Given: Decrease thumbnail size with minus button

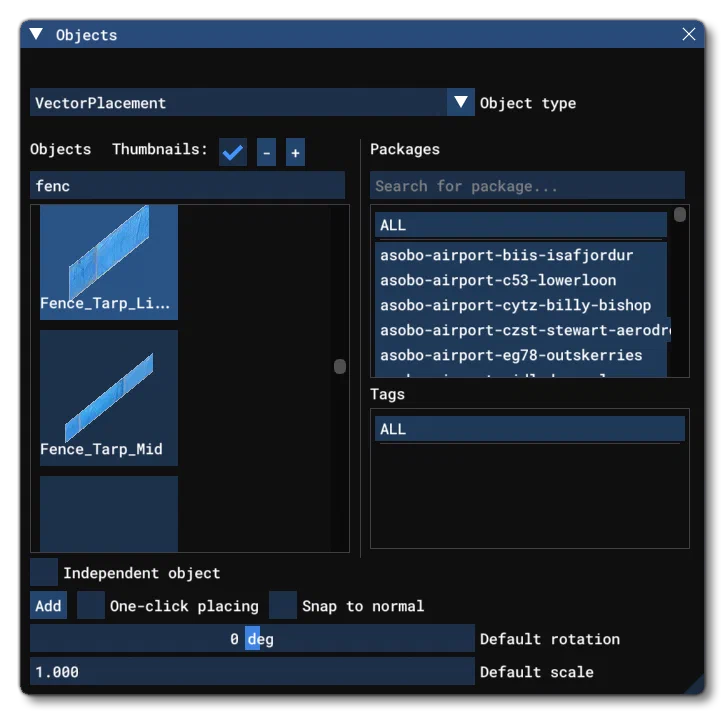Looking at the screenshot, I should coord(266,152).
